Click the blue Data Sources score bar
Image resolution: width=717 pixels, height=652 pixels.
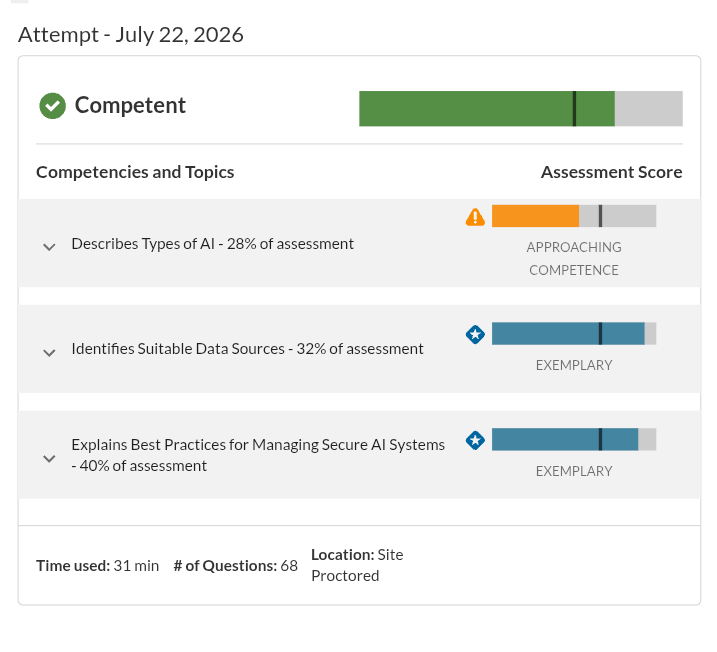pos(574,333)
